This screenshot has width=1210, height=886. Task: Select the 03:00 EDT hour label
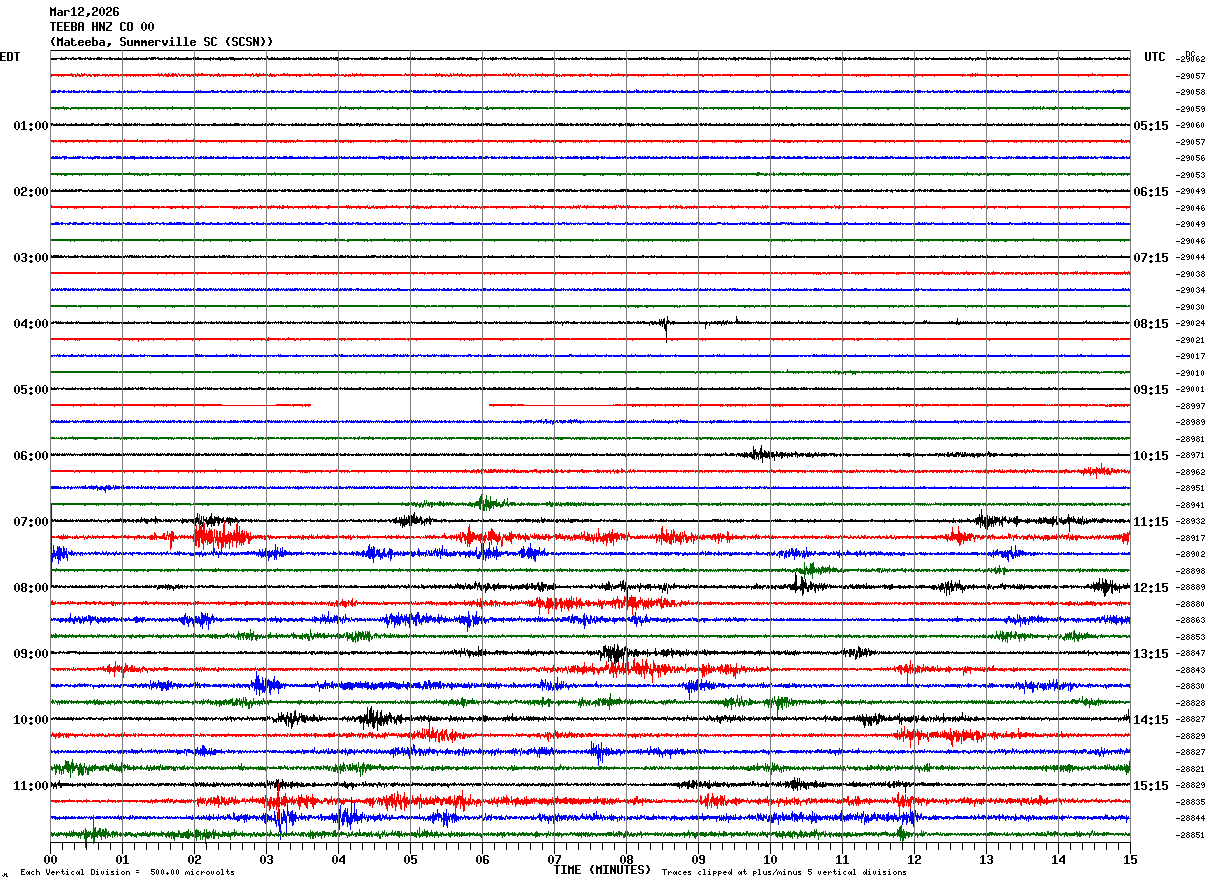pyautogui.click(x=31, y=258)
